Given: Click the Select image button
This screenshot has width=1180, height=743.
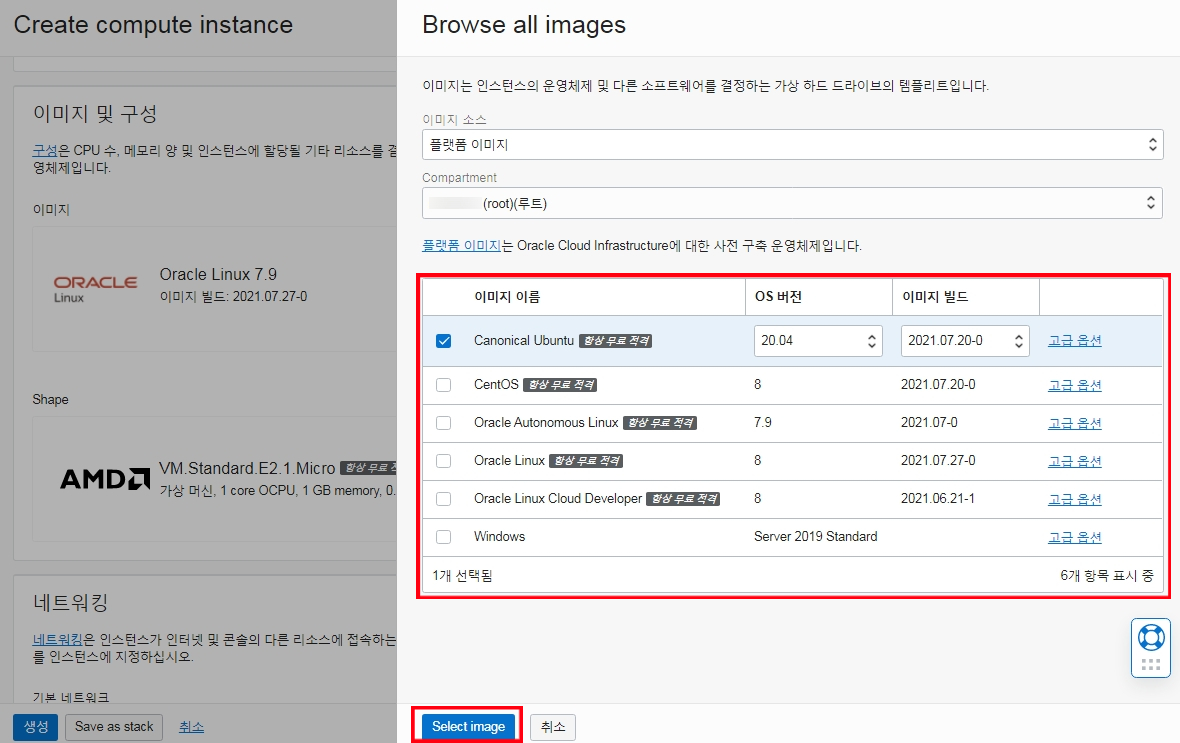Looking at the screenshot, I should tap(468, 726).
